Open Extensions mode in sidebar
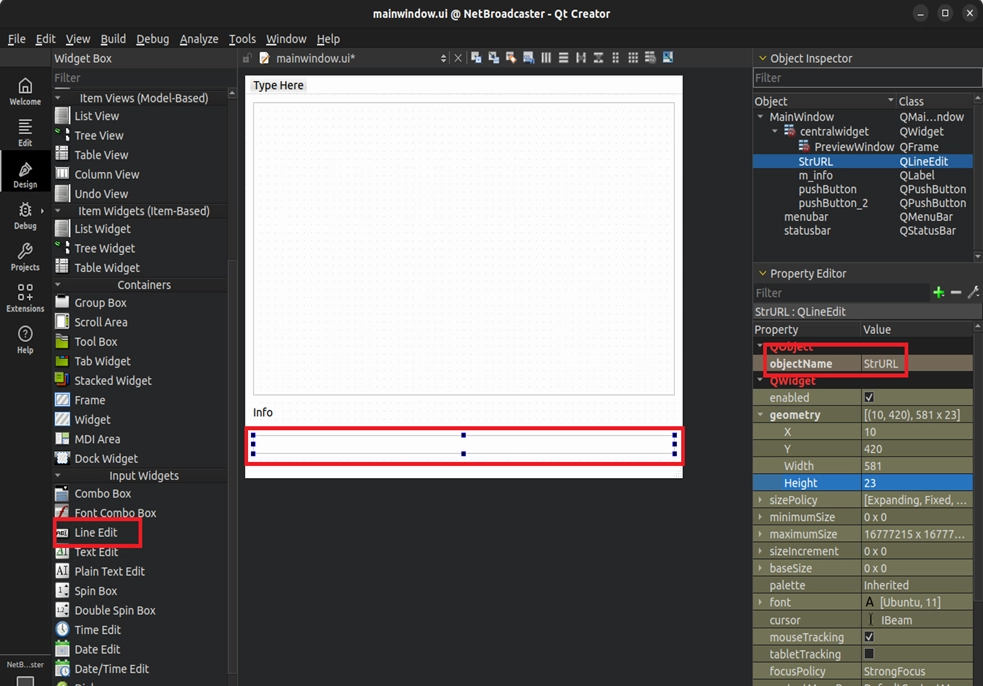This screenshot has width=983, height=686. (25, 298)
